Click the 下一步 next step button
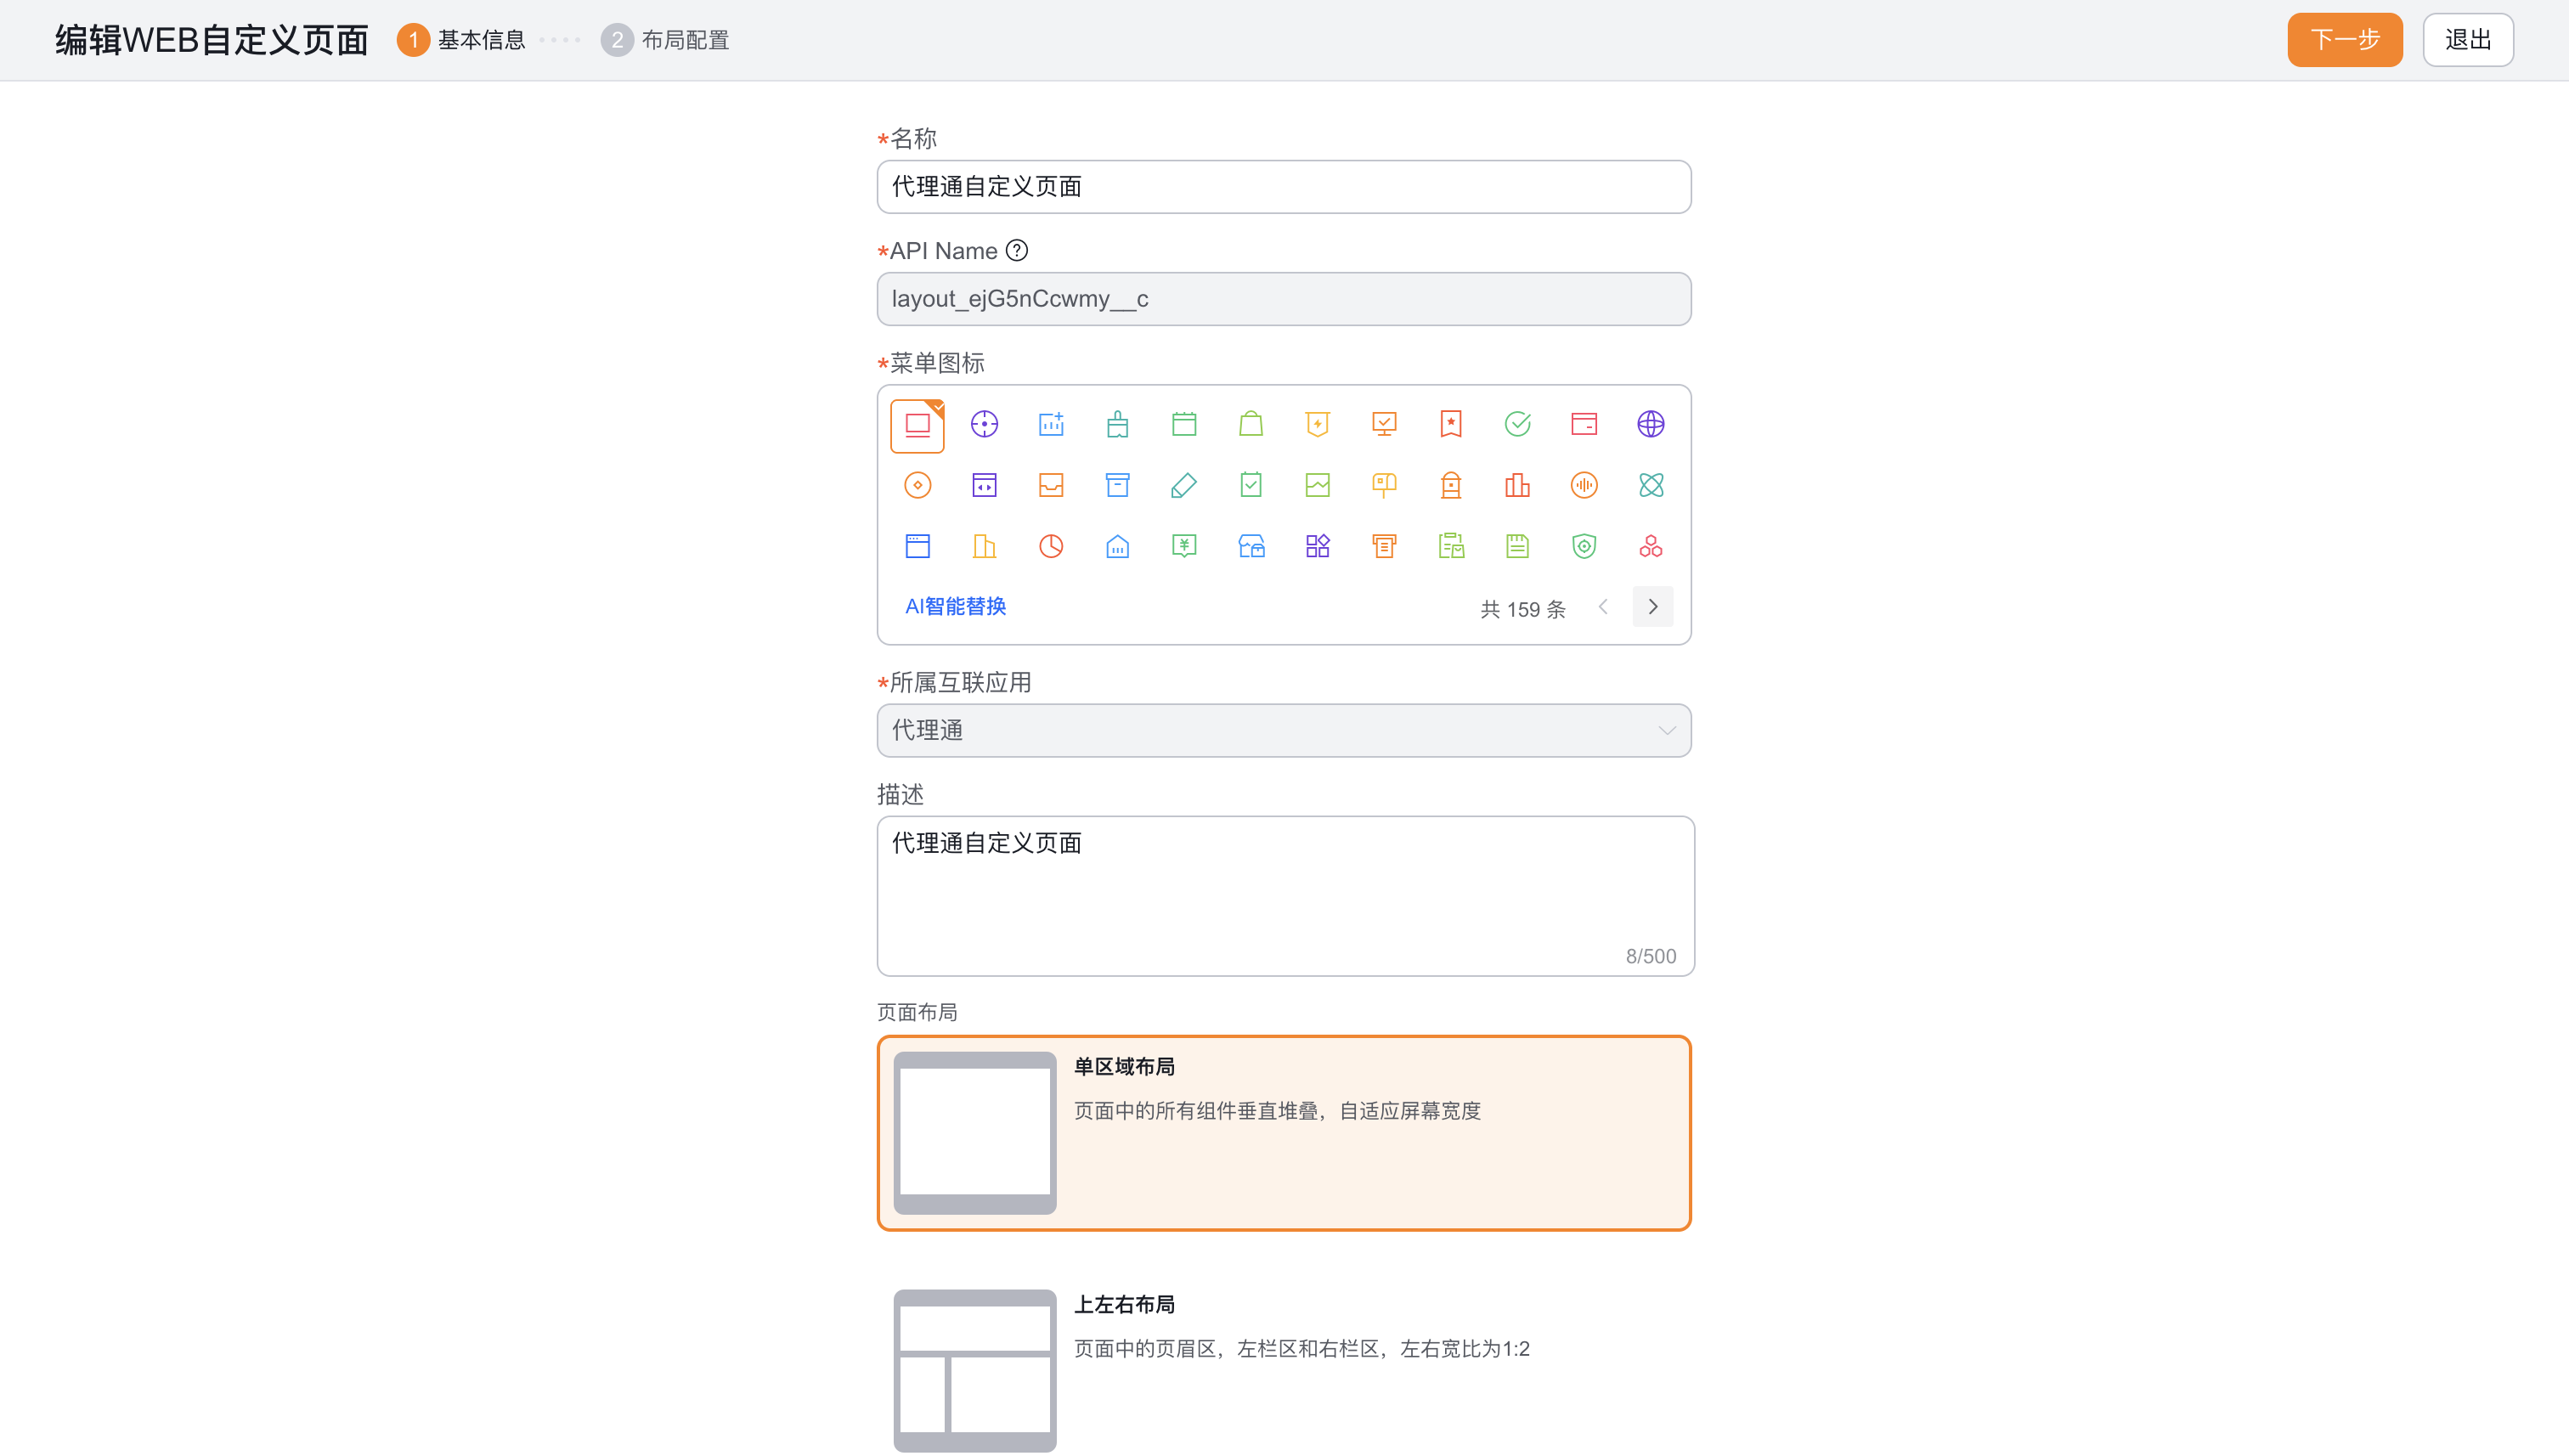 tap(2344, 40)
